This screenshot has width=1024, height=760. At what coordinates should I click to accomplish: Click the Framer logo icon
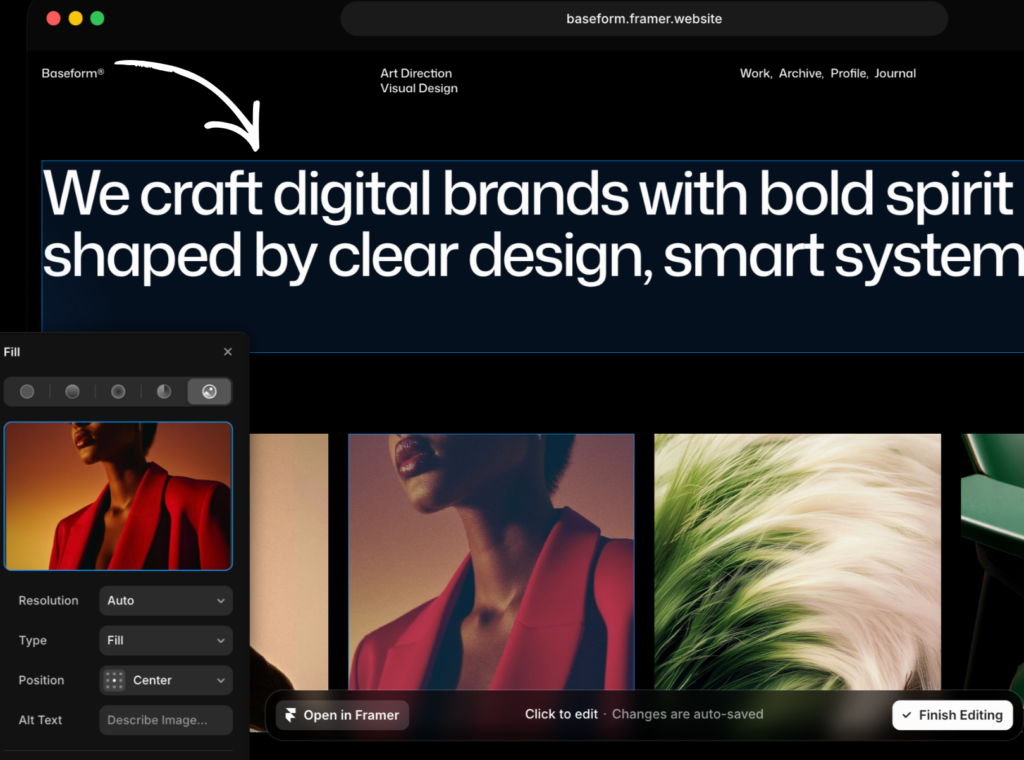tap(291, 715)
